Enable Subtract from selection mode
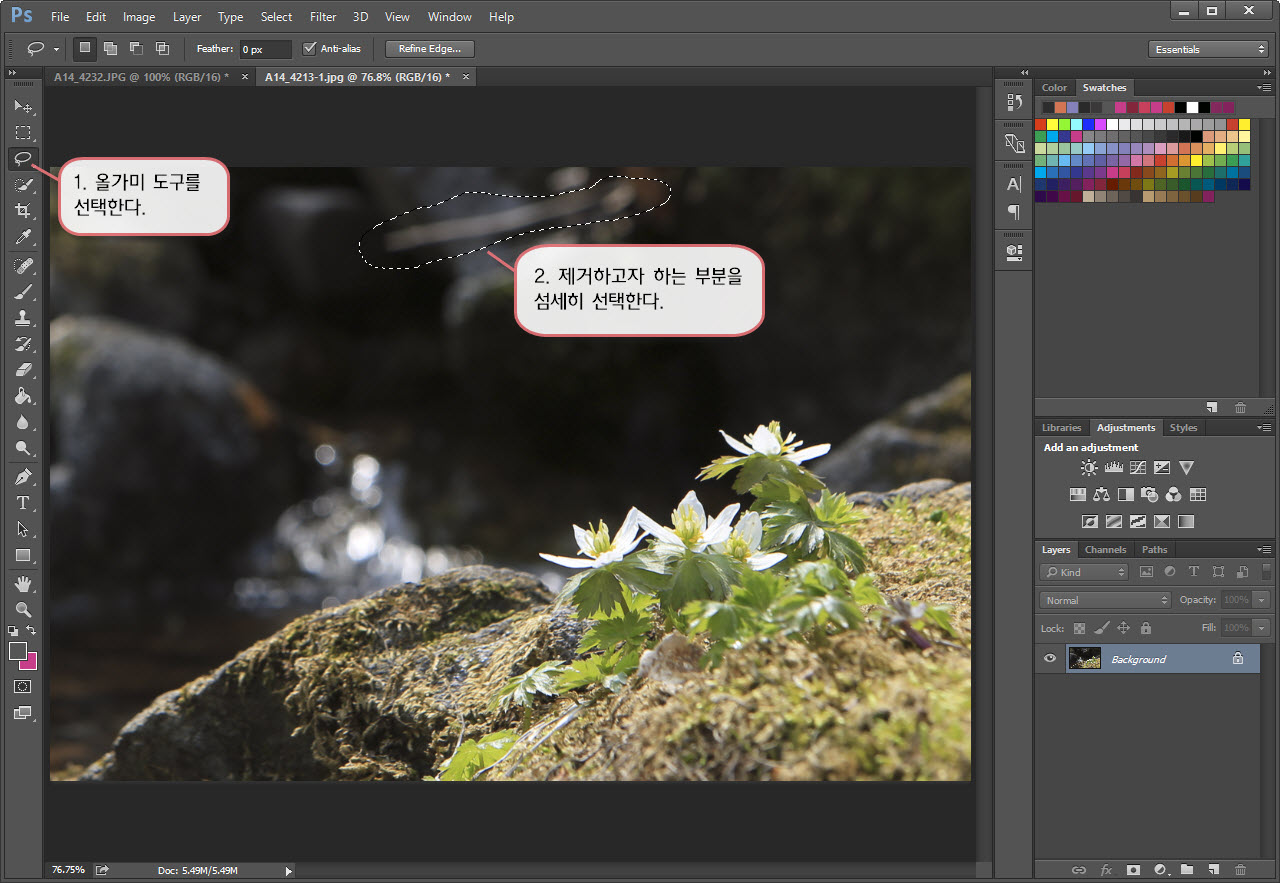Screen dimensions: 1280x883 click(136, 48)
